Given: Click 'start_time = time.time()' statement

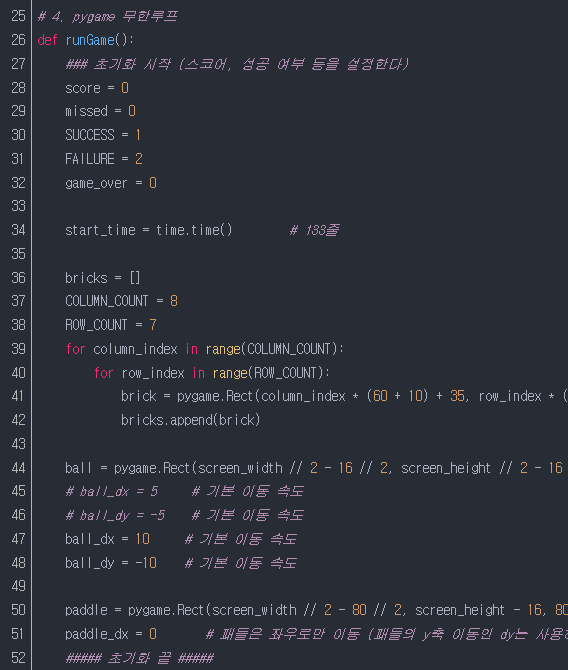Looking at the screenshot, I should (149, 230).
